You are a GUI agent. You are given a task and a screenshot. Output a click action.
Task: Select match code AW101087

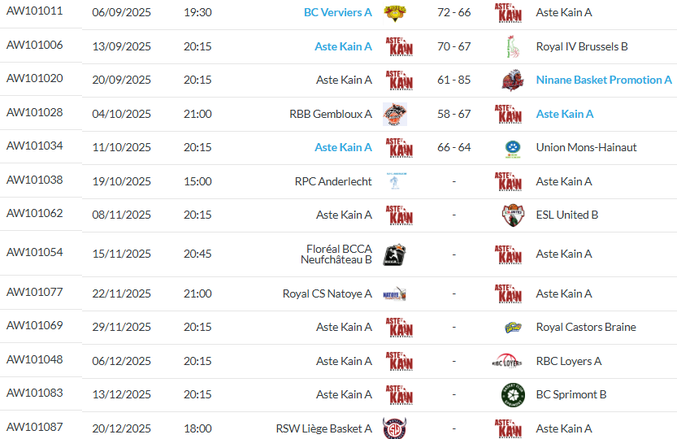pos(35,428)
